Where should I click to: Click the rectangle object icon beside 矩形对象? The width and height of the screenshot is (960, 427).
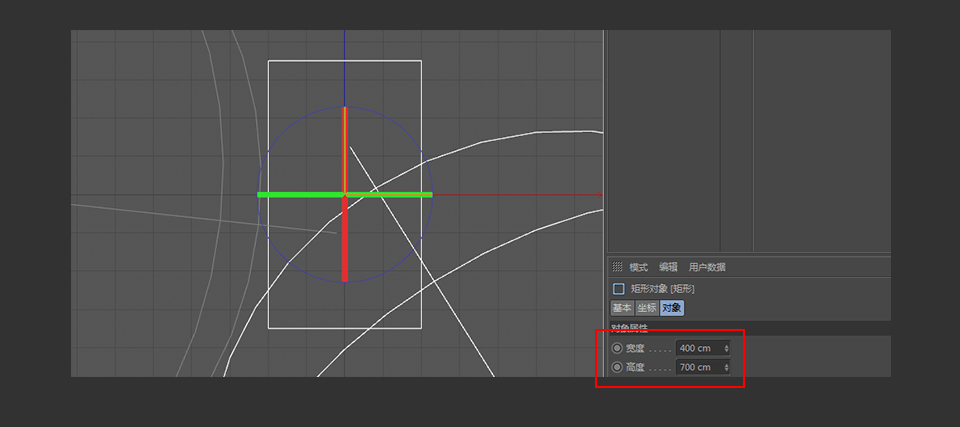(618, 288)
